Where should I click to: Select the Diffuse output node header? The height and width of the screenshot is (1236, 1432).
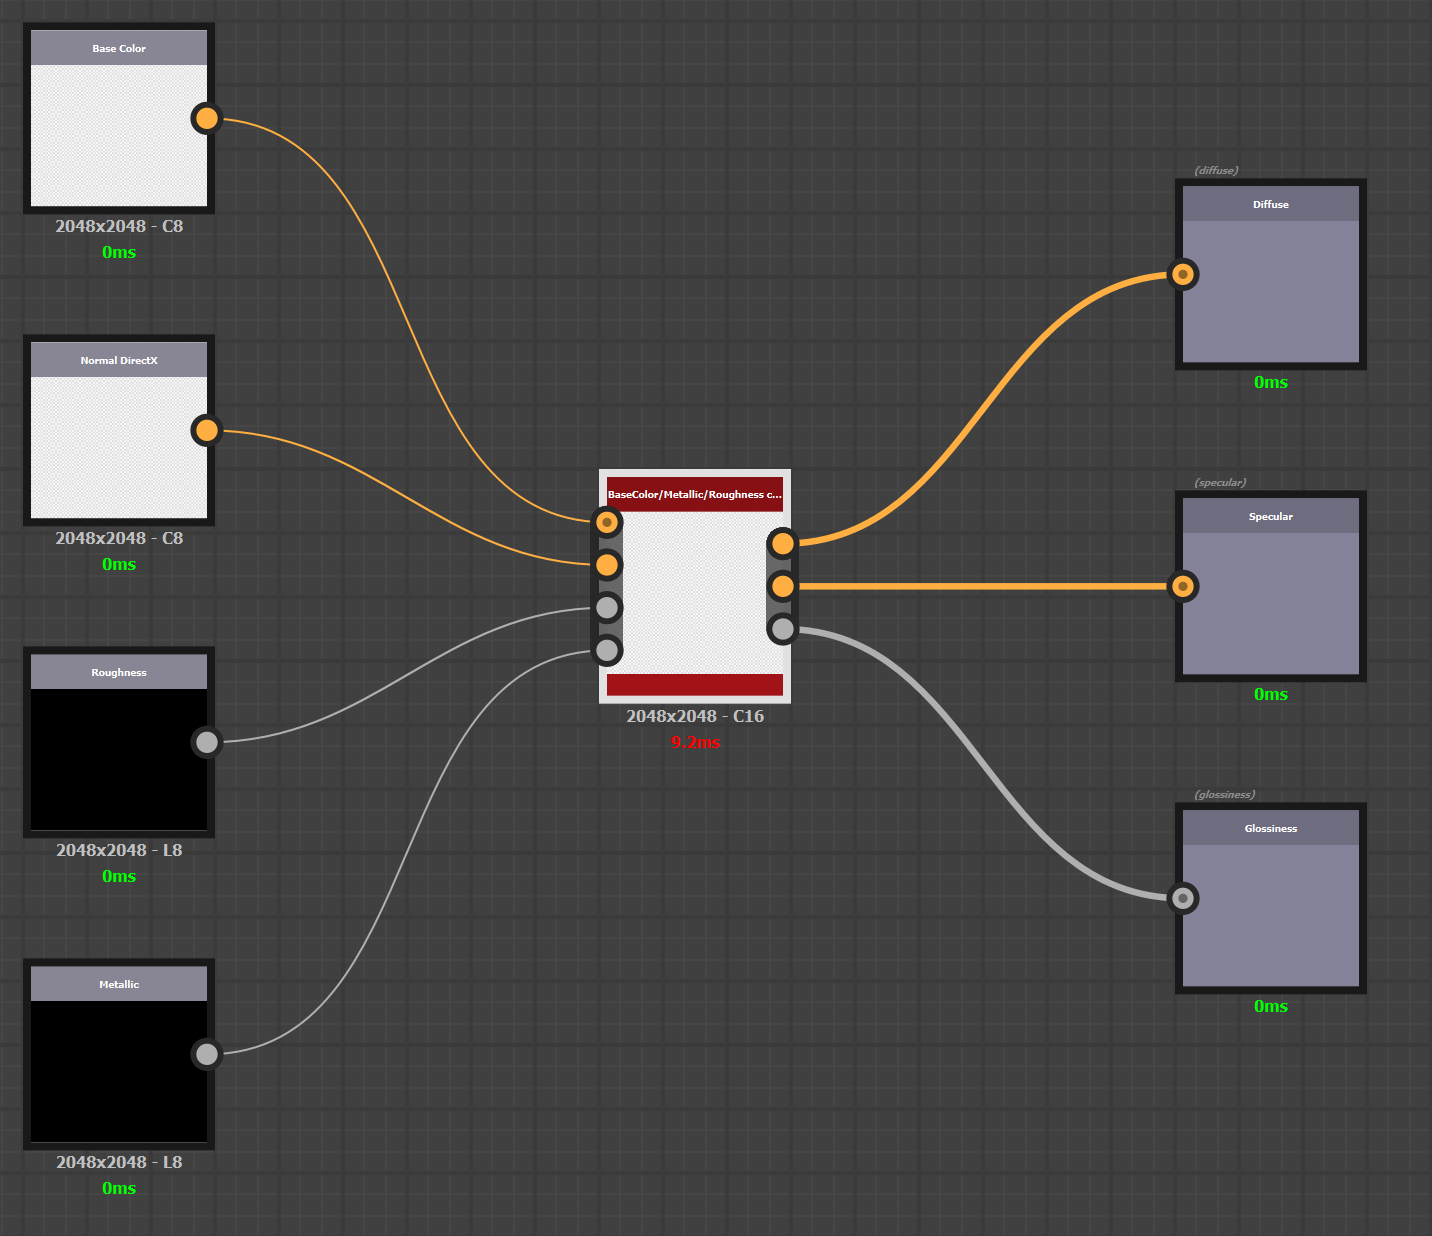pyautogui.click(x=1270, y=203)
